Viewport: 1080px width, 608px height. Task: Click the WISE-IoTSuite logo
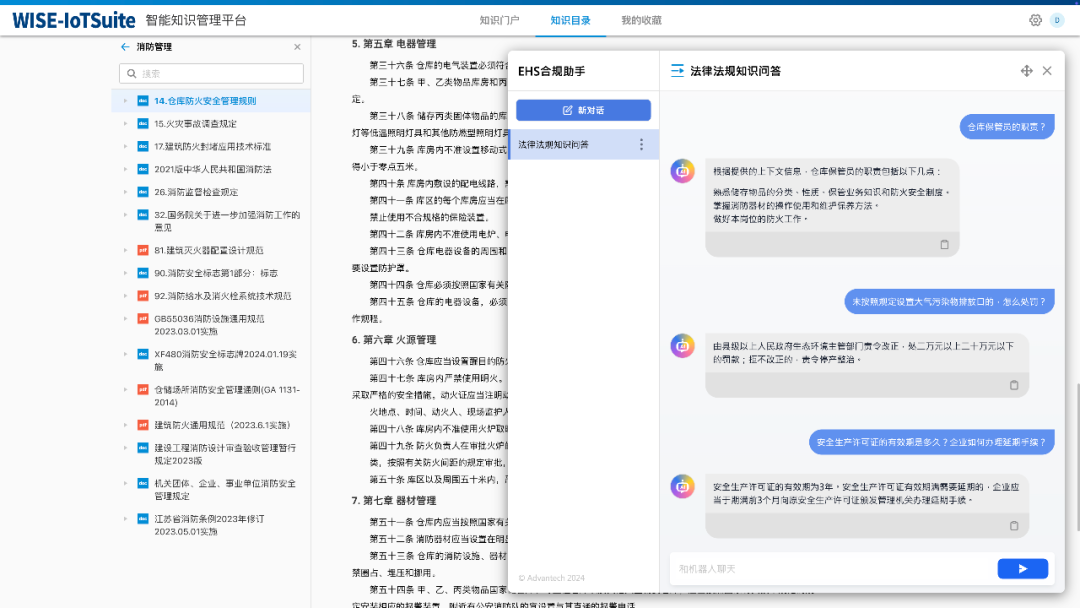[x=74, y=21]
